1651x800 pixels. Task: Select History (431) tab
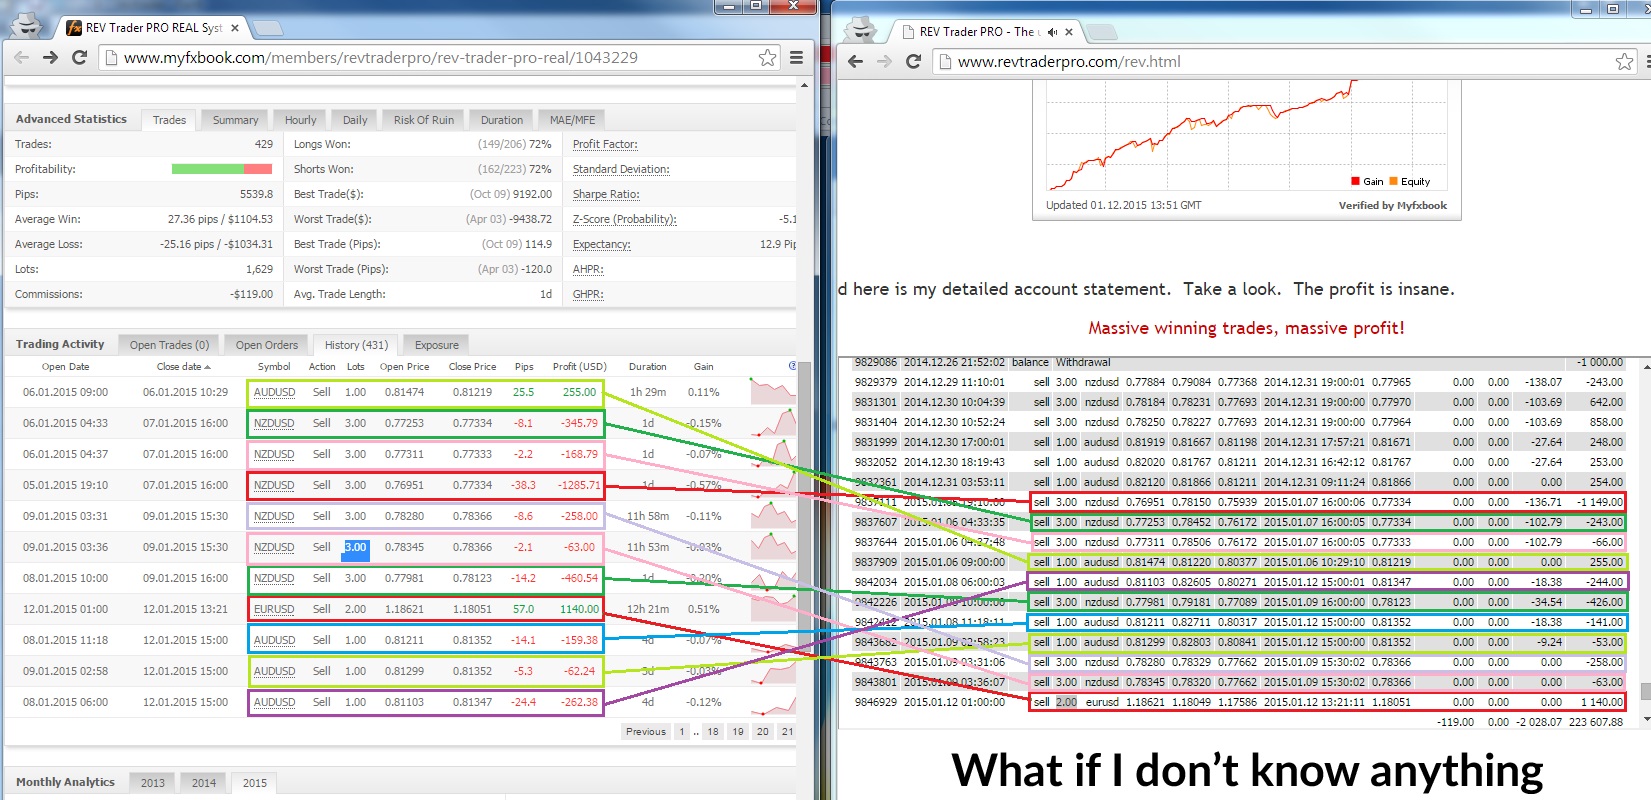coord(356,344)
